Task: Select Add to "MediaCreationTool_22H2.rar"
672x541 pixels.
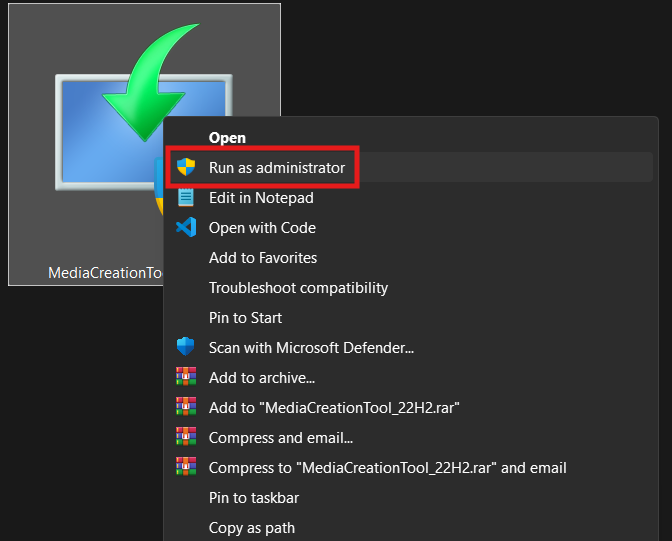Action: coord(409,408)
